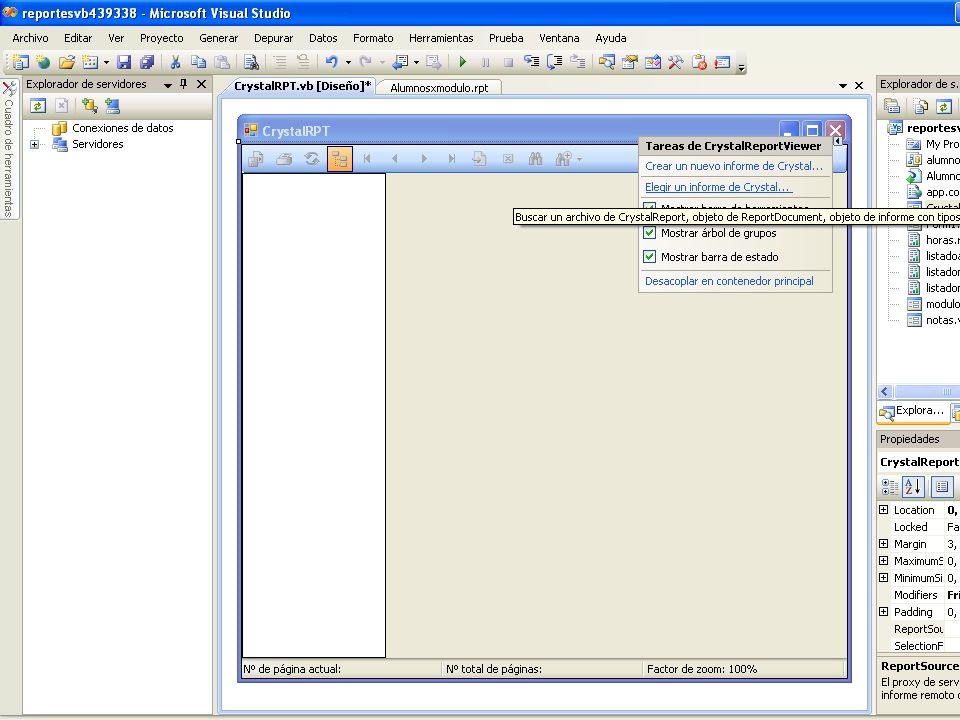This screenshot has width=960, height=720.
Task: Refresh the Server Explorer with the refresh icon
Action: click(38, 107)
